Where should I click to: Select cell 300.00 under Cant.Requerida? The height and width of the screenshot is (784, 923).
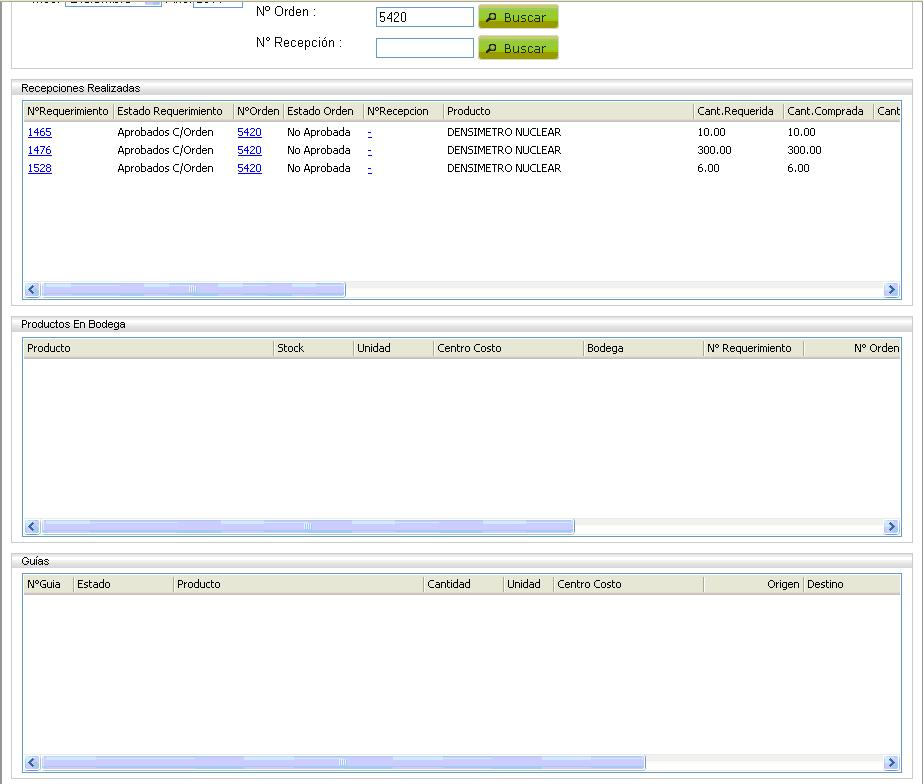pyautogui.click(x=714, y=150)
